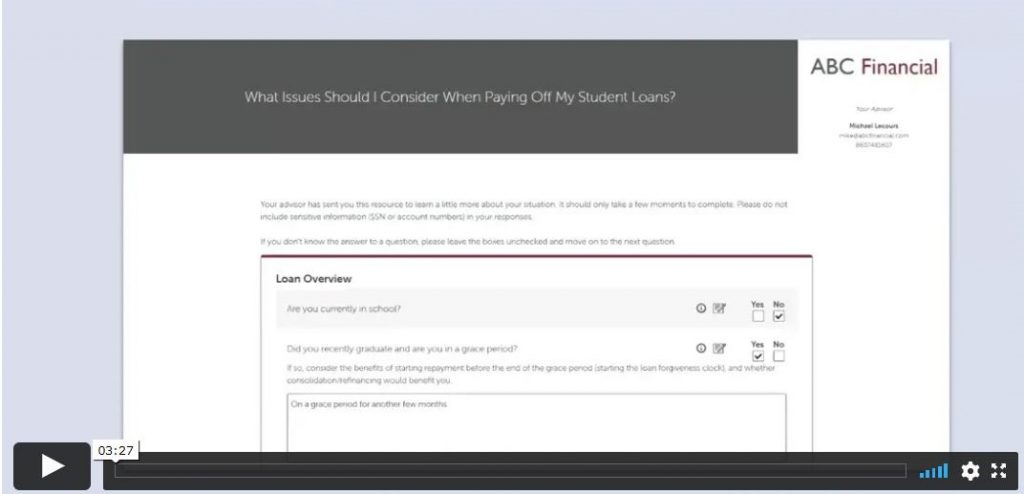The image size is (1024, 494).
Task: Open note icon for currently in school question
Action: [719, 308]
